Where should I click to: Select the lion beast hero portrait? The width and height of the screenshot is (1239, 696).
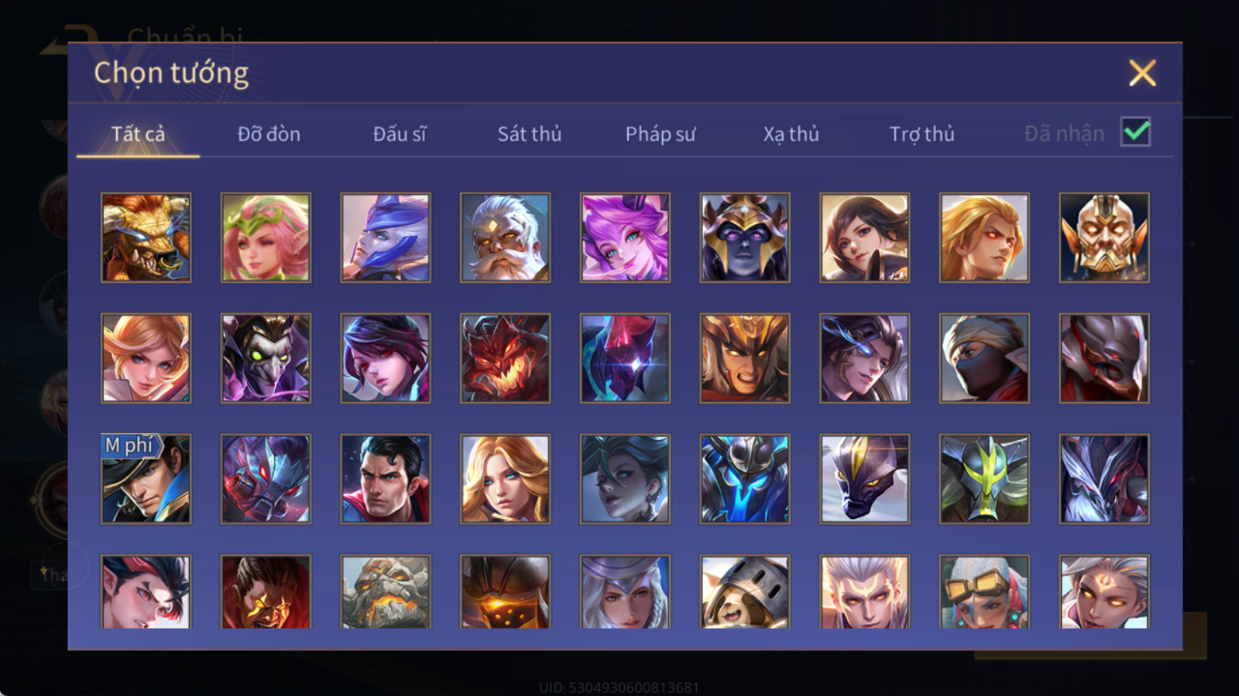(146, 238)
